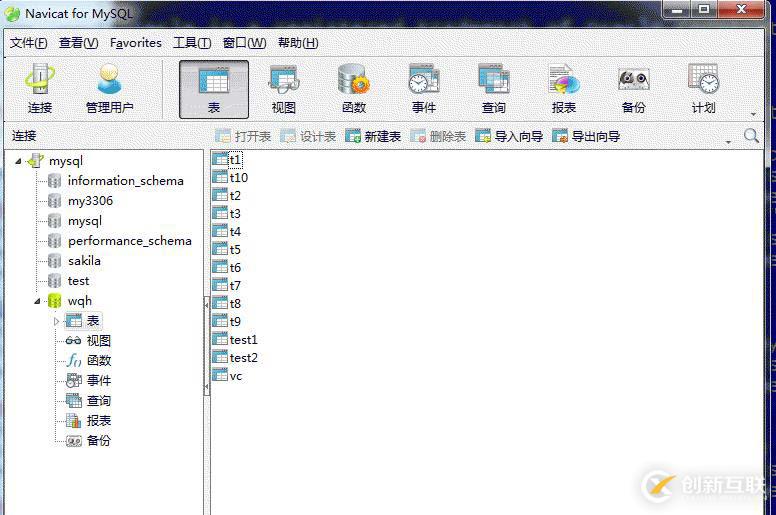Collapse the mysql connection node
Viewport: 776px width, 515px height.
pos(18,161)
